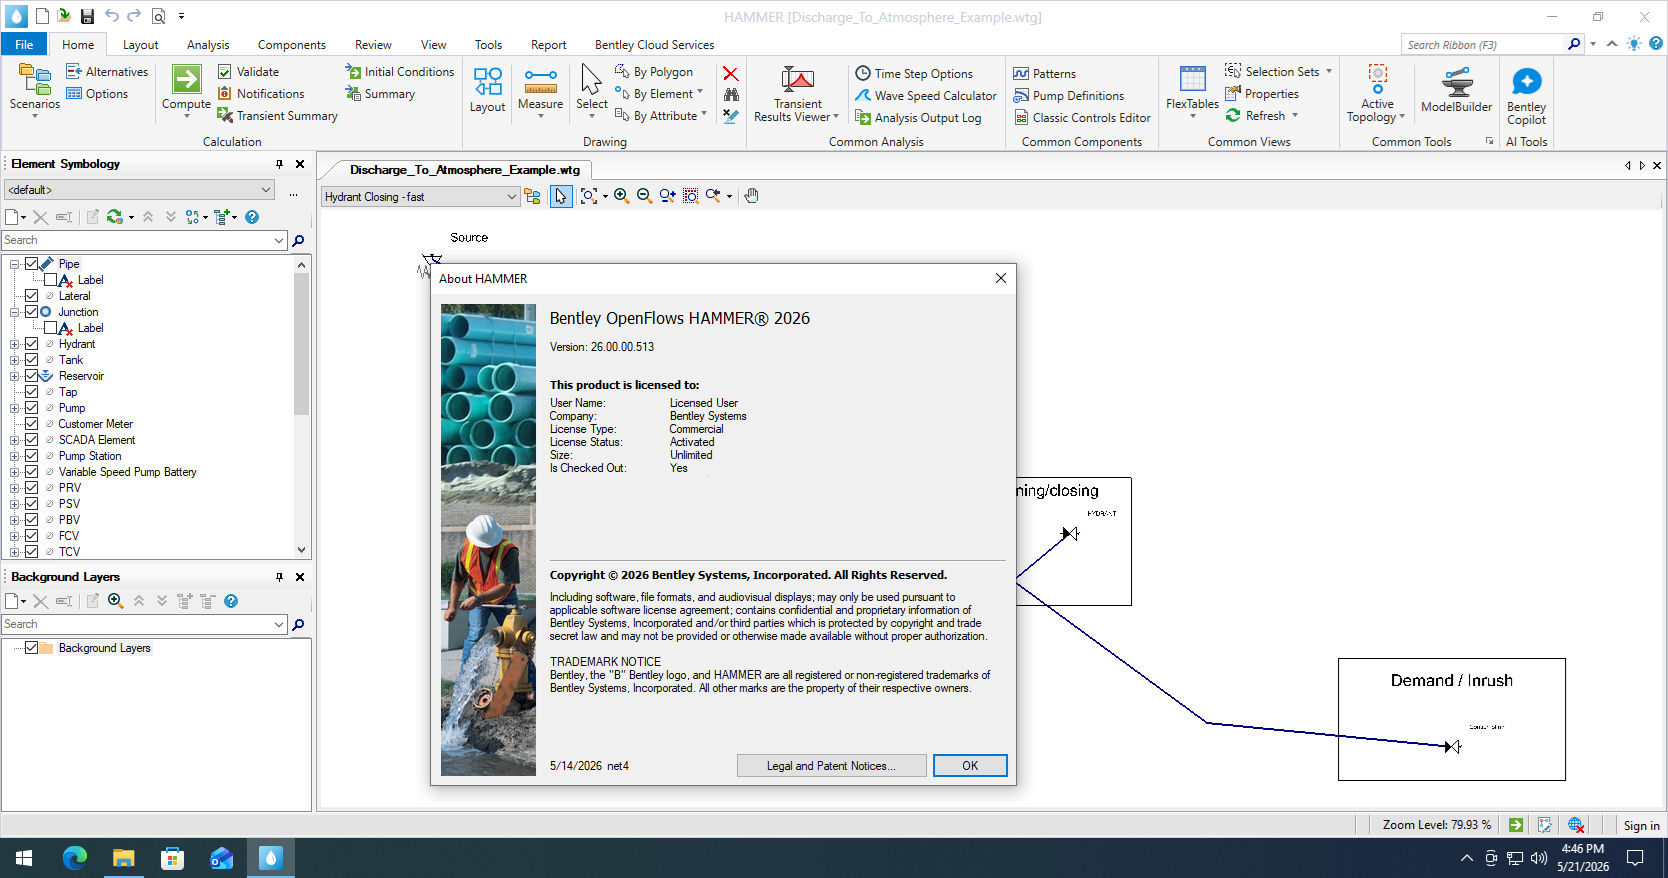The height and width of the screenshot is (878, 1668).
Task: Toggle the Reservoir checkbox
Action: 31,376
